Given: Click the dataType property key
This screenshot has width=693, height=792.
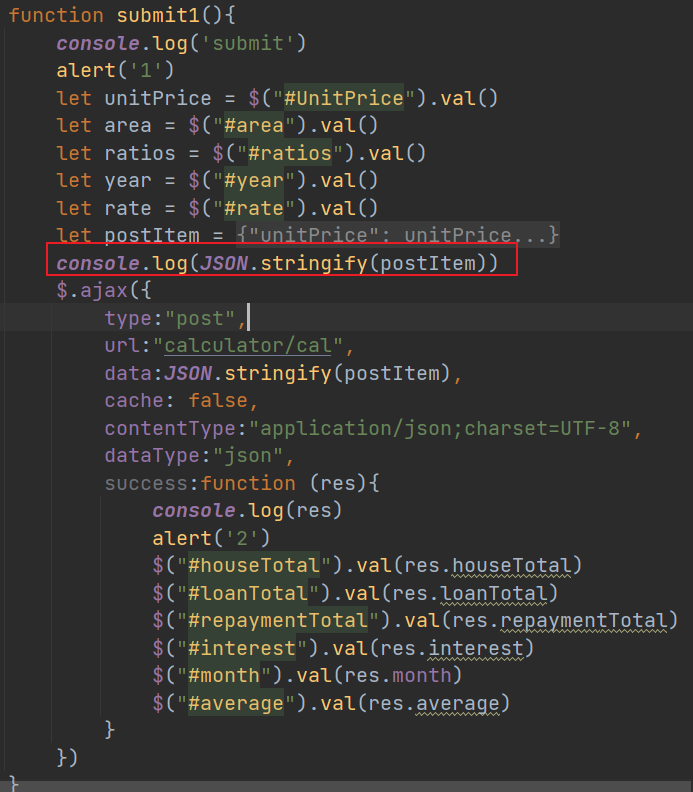Looking at the screenshot, I should 152,456.
